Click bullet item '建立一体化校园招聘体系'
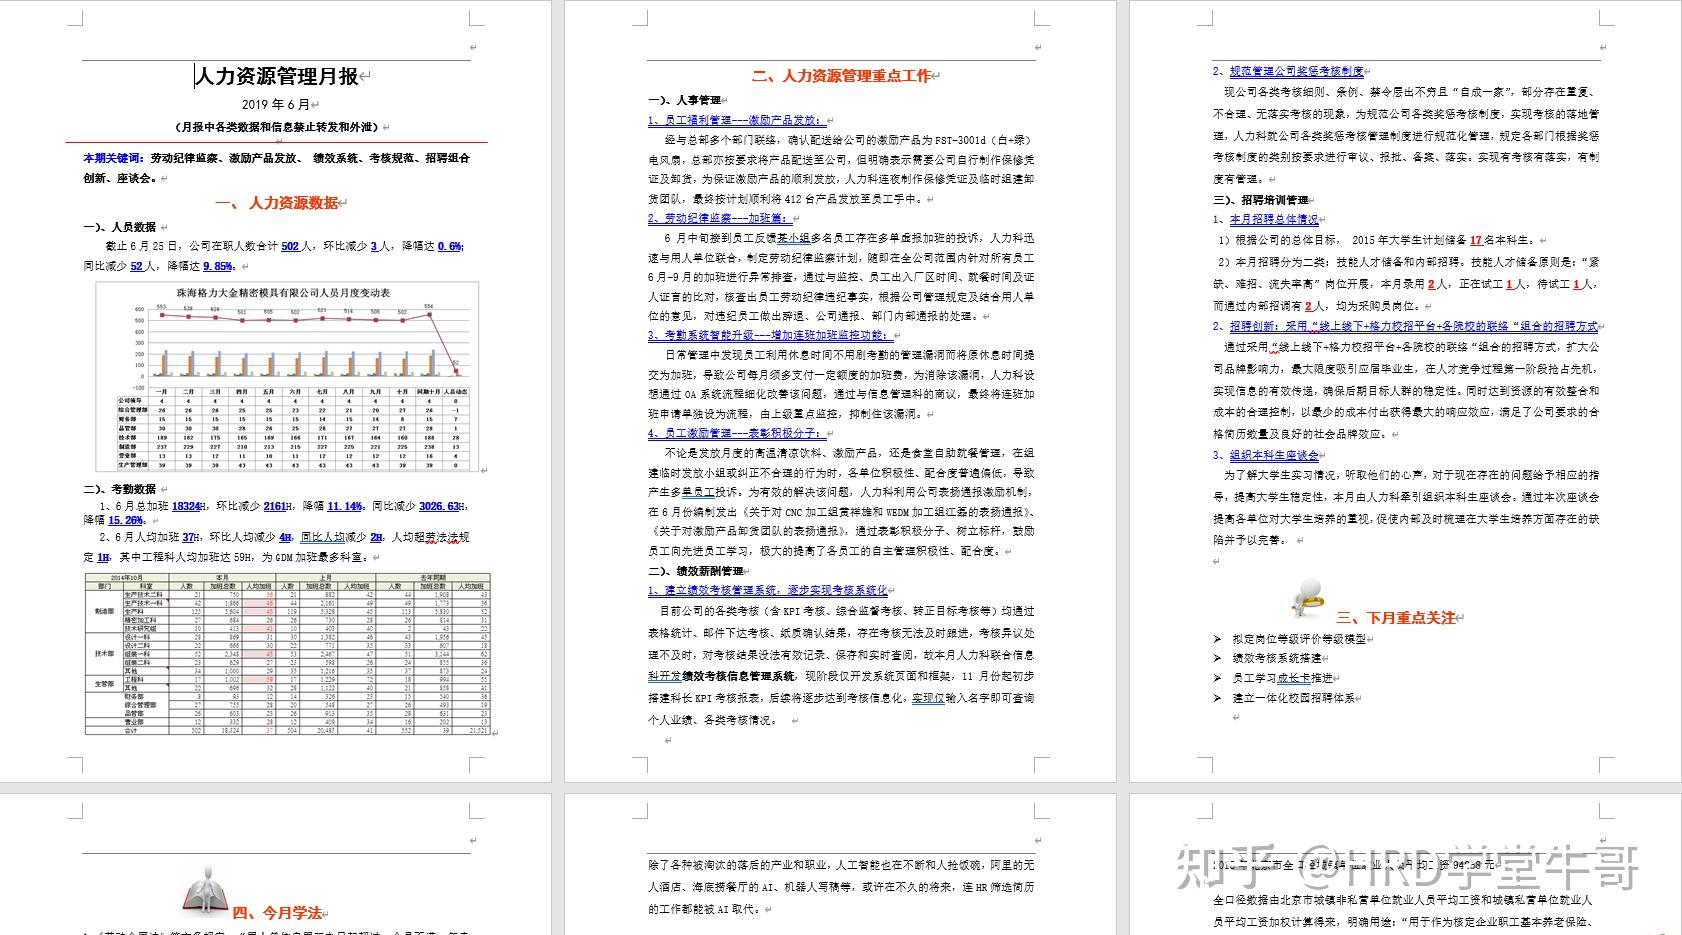Screen dimensions: 1682x935 click(x=1293, y=698)
